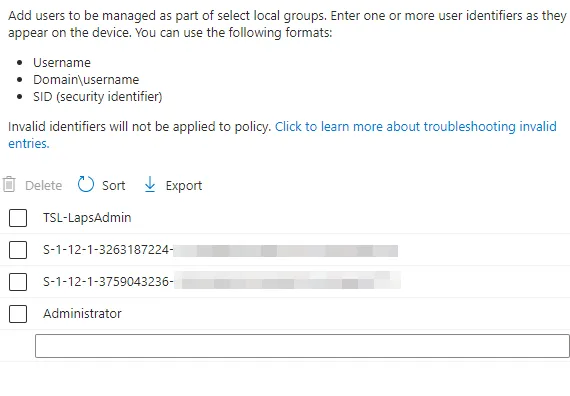Focus the empty user identifier input field

click(302, 346)
